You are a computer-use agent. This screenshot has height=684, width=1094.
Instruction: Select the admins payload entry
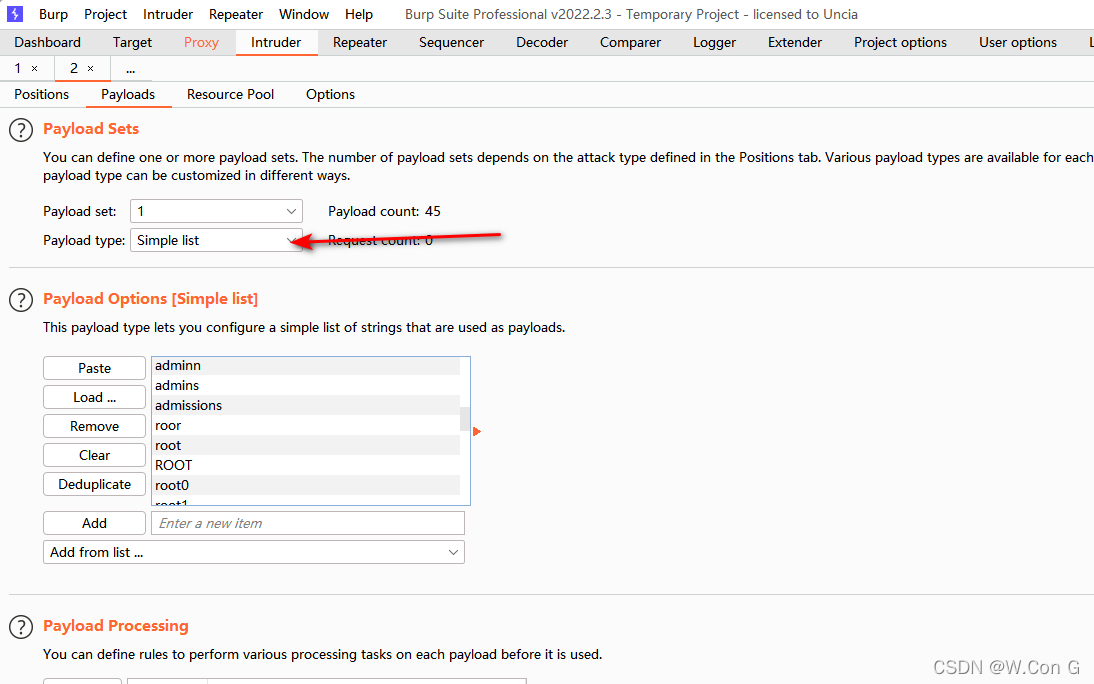[306, 385]
